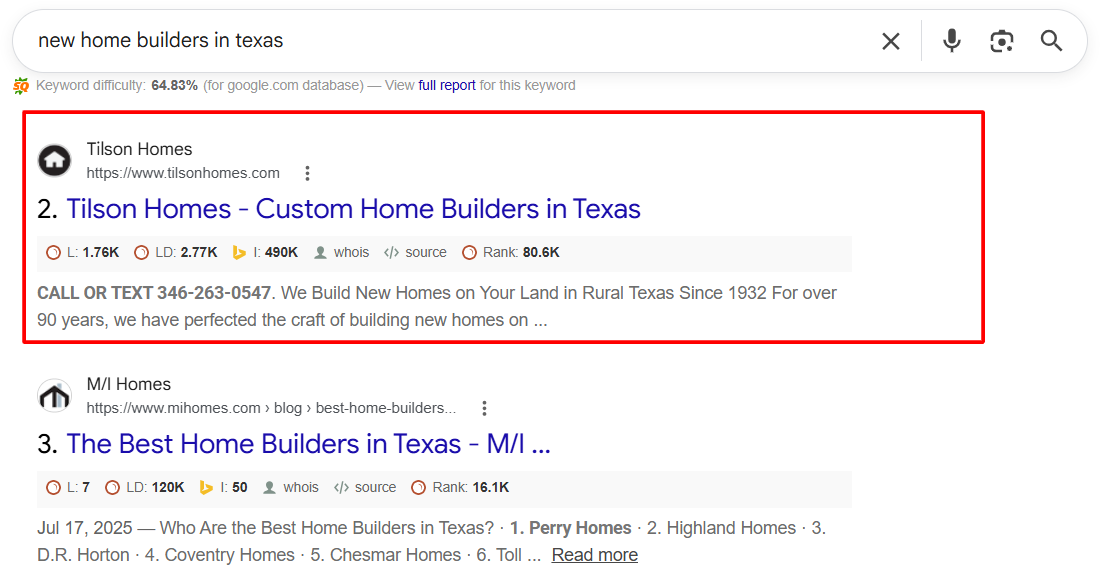
Task: Click Read more in M/I Homes snippet
Action: (595, 555)
